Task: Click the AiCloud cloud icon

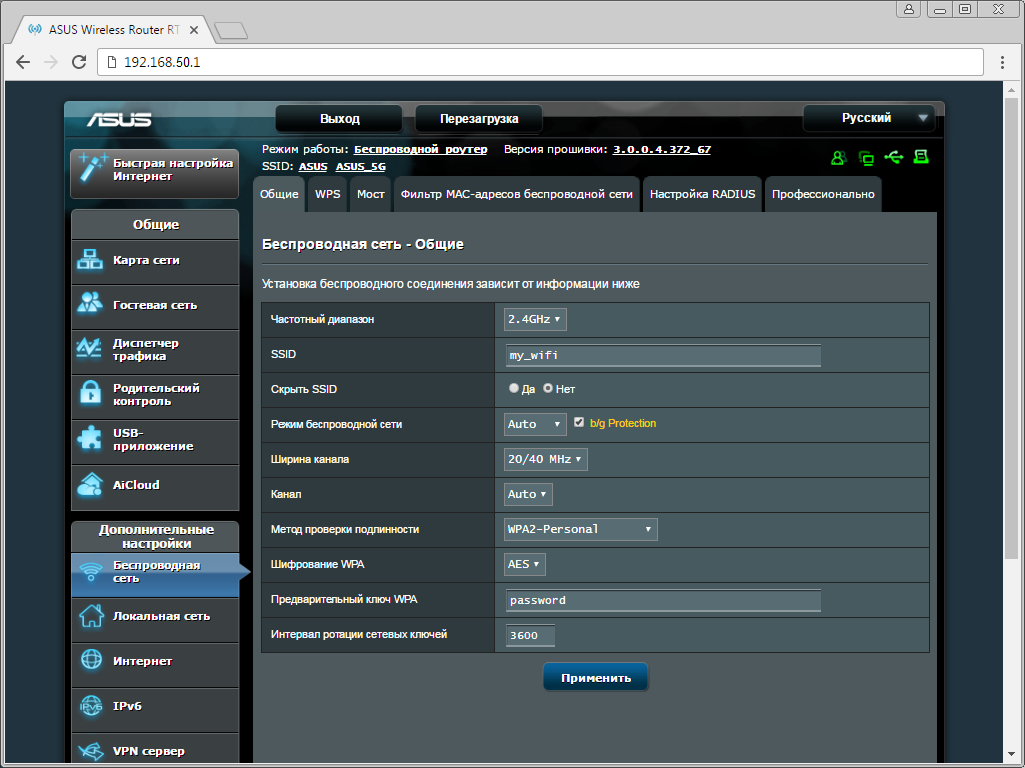Action: [x=90, y=484]
